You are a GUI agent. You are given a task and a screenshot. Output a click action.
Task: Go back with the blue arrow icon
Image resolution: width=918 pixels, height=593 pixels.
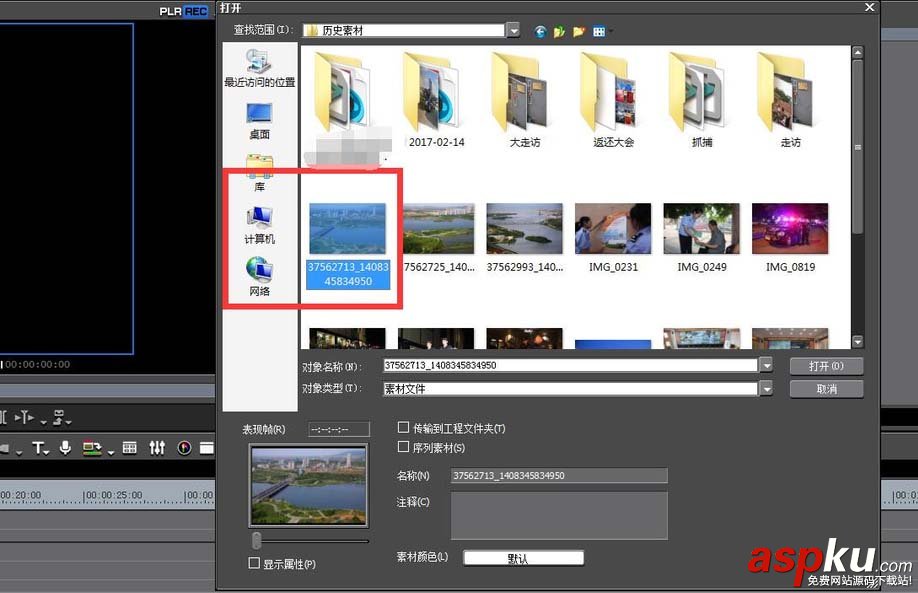click(540, 32)
